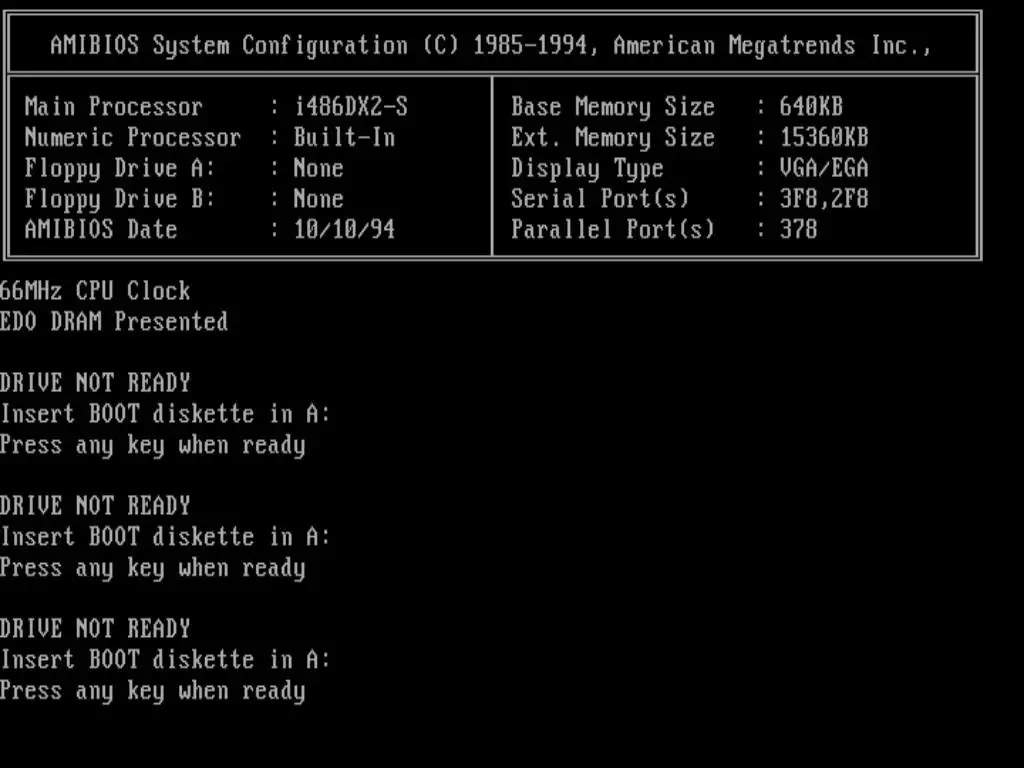Click the second 'Press any key when ready' line
This screenshot has height=768, width=1024.
coord(153,568)
